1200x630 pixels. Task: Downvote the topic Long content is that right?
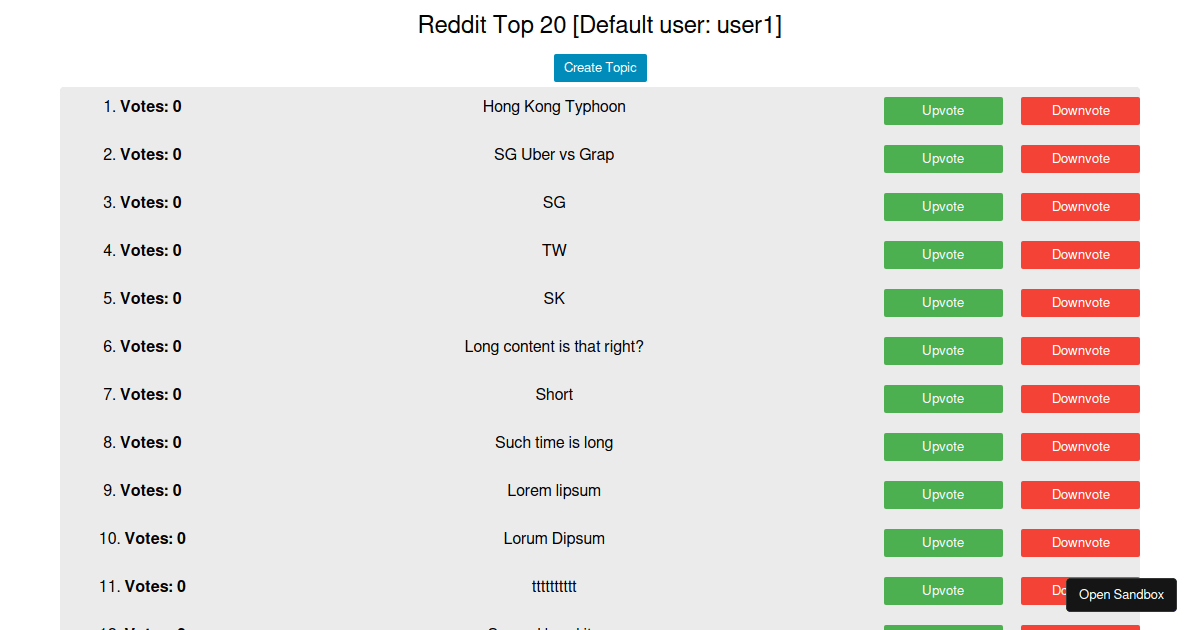(x=1079, y=351)
